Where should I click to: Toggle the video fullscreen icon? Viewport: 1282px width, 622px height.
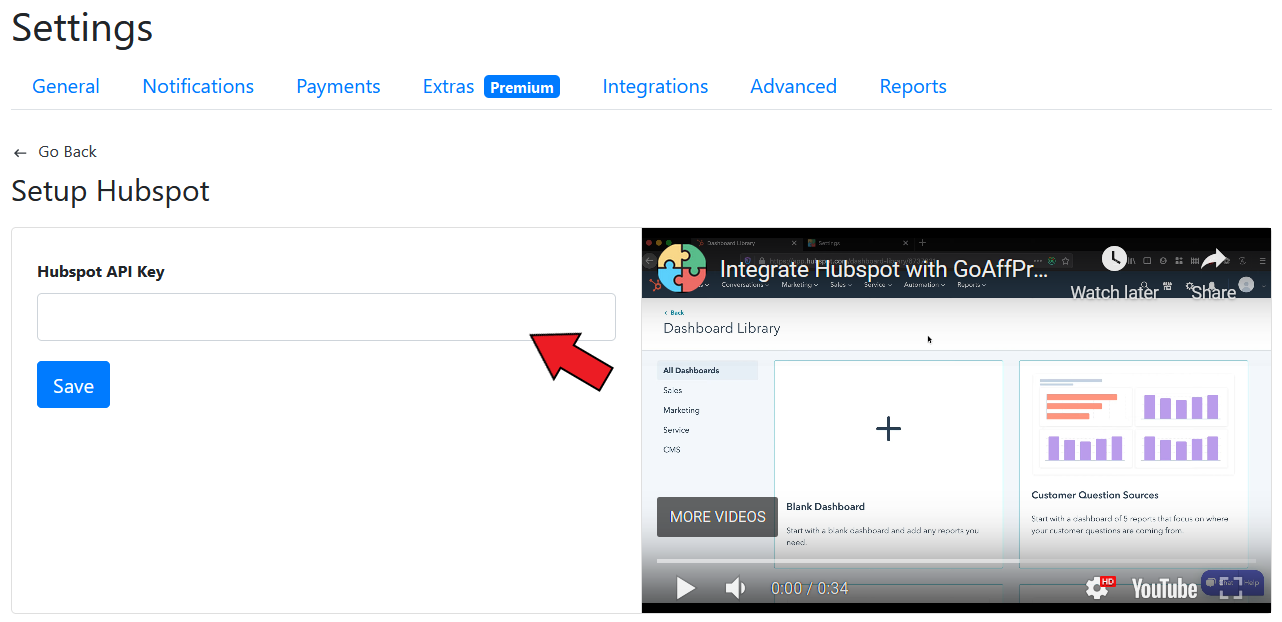[x=1231, y=588]
